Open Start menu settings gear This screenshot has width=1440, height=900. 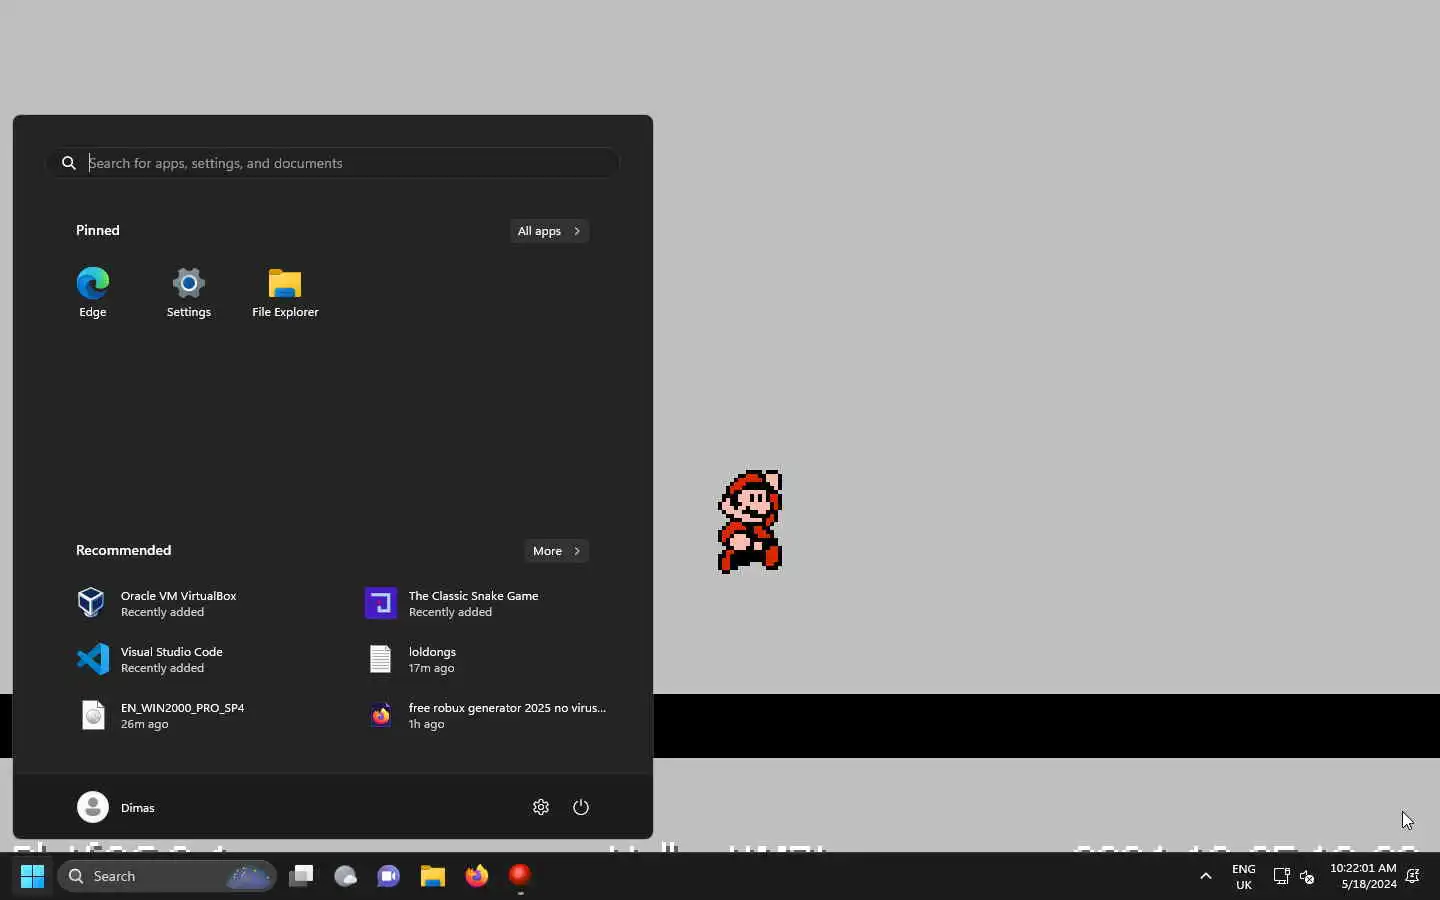coord(541,807)
